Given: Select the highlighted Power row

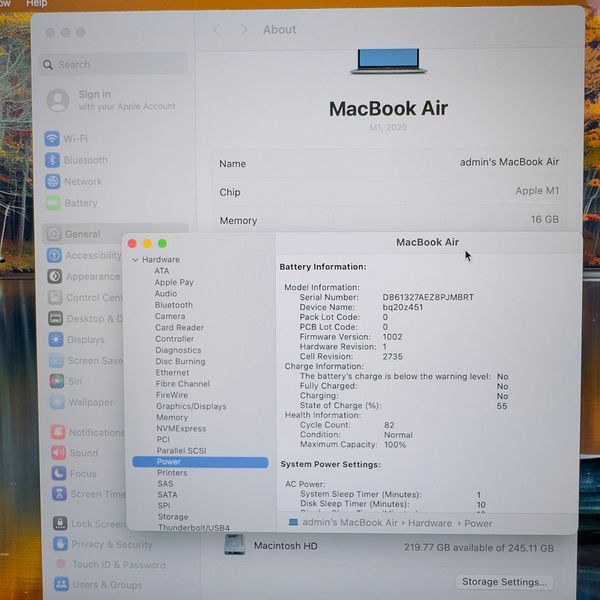Looking at the screenshot, I should [x=200, y=462].
